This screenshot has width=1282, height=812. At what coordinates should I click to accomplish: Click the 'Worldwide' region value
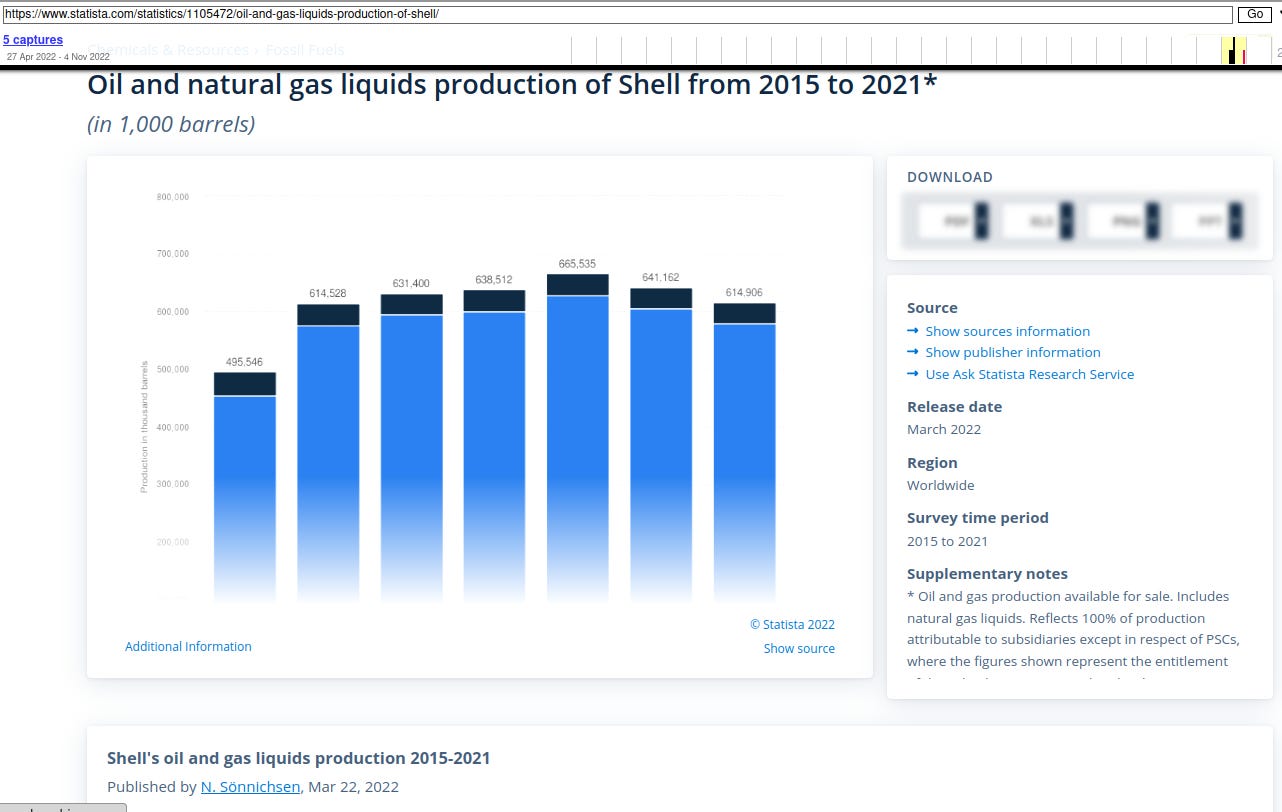pos(940,485)
